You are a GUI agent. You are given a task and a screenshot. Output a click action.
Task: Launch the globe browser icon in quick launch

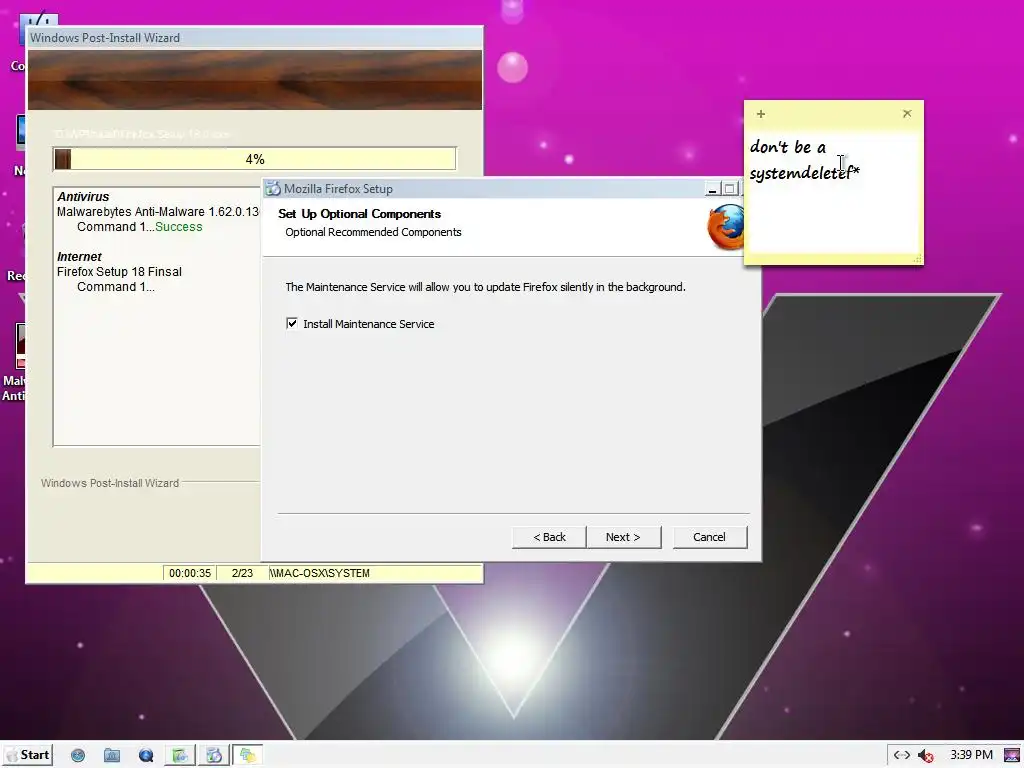pos(78,756)
